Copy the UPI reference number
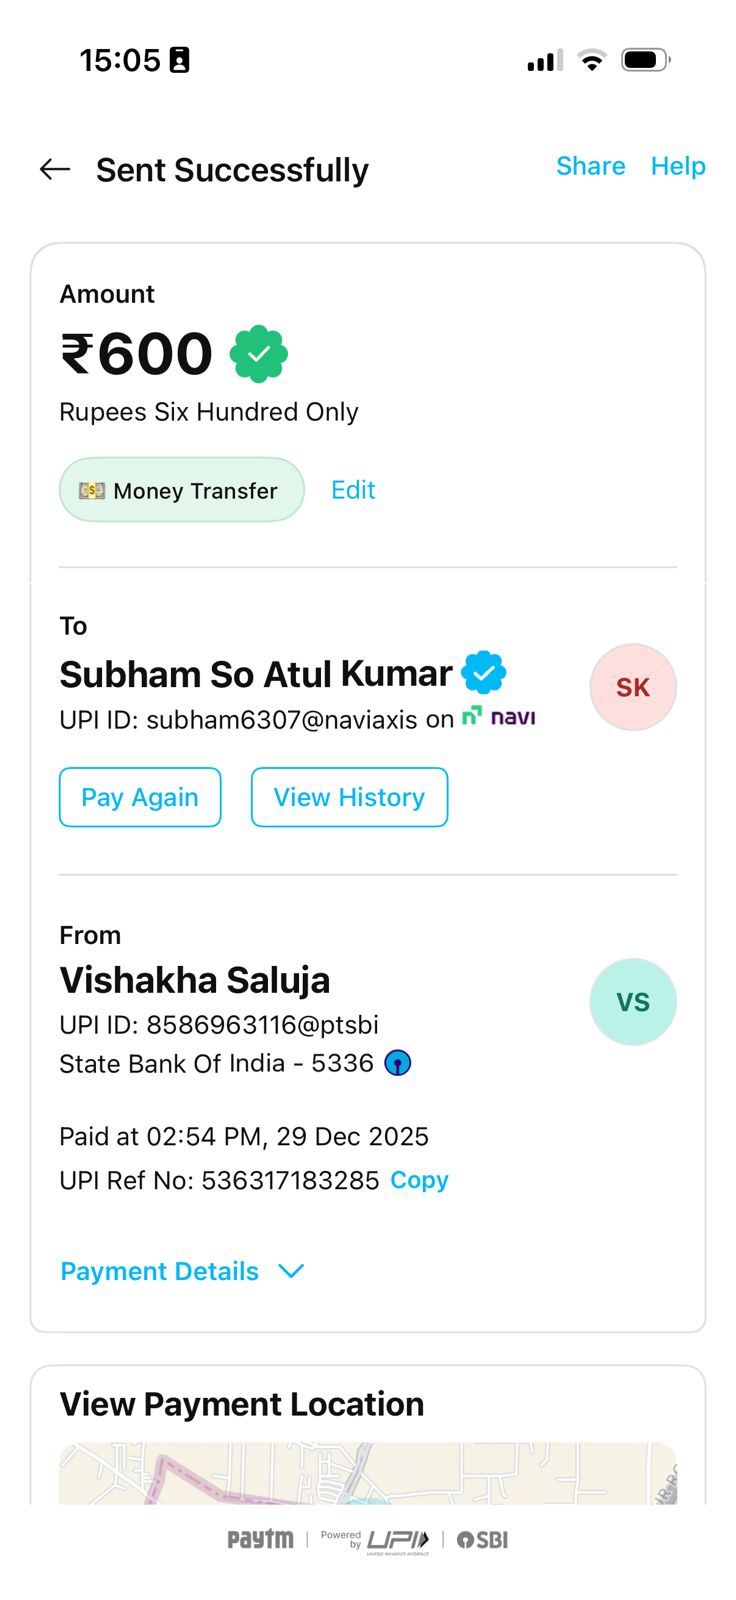 (x=419, y=1180)
